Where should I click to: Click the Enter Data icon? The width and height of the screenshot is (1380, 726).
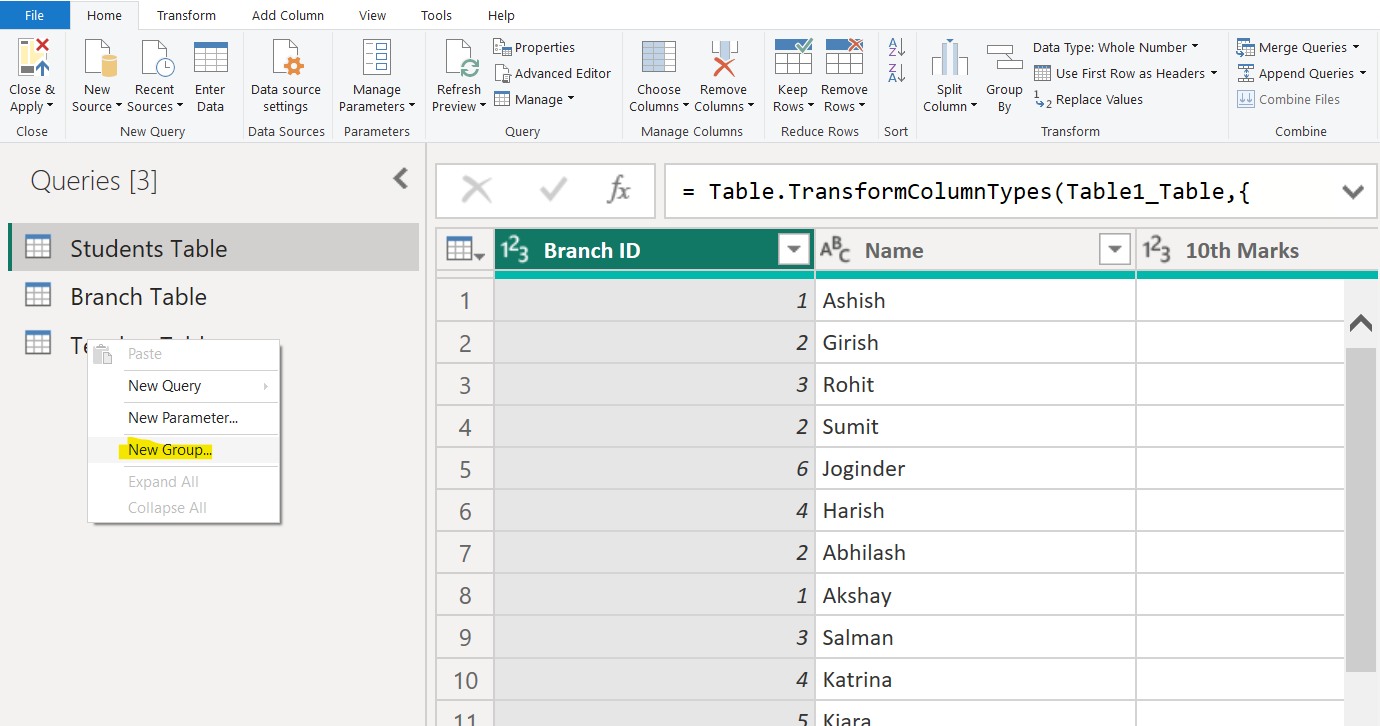pos(210,60)
